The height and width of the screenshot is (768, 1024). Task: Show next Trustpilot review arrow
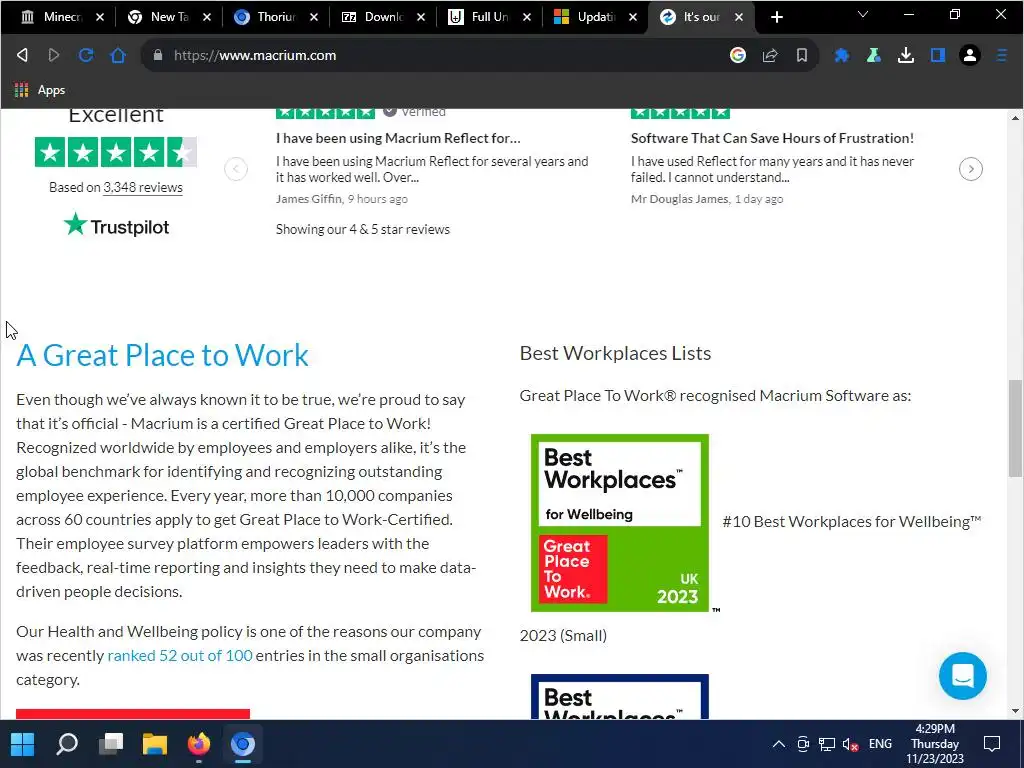tap(971, 169)
